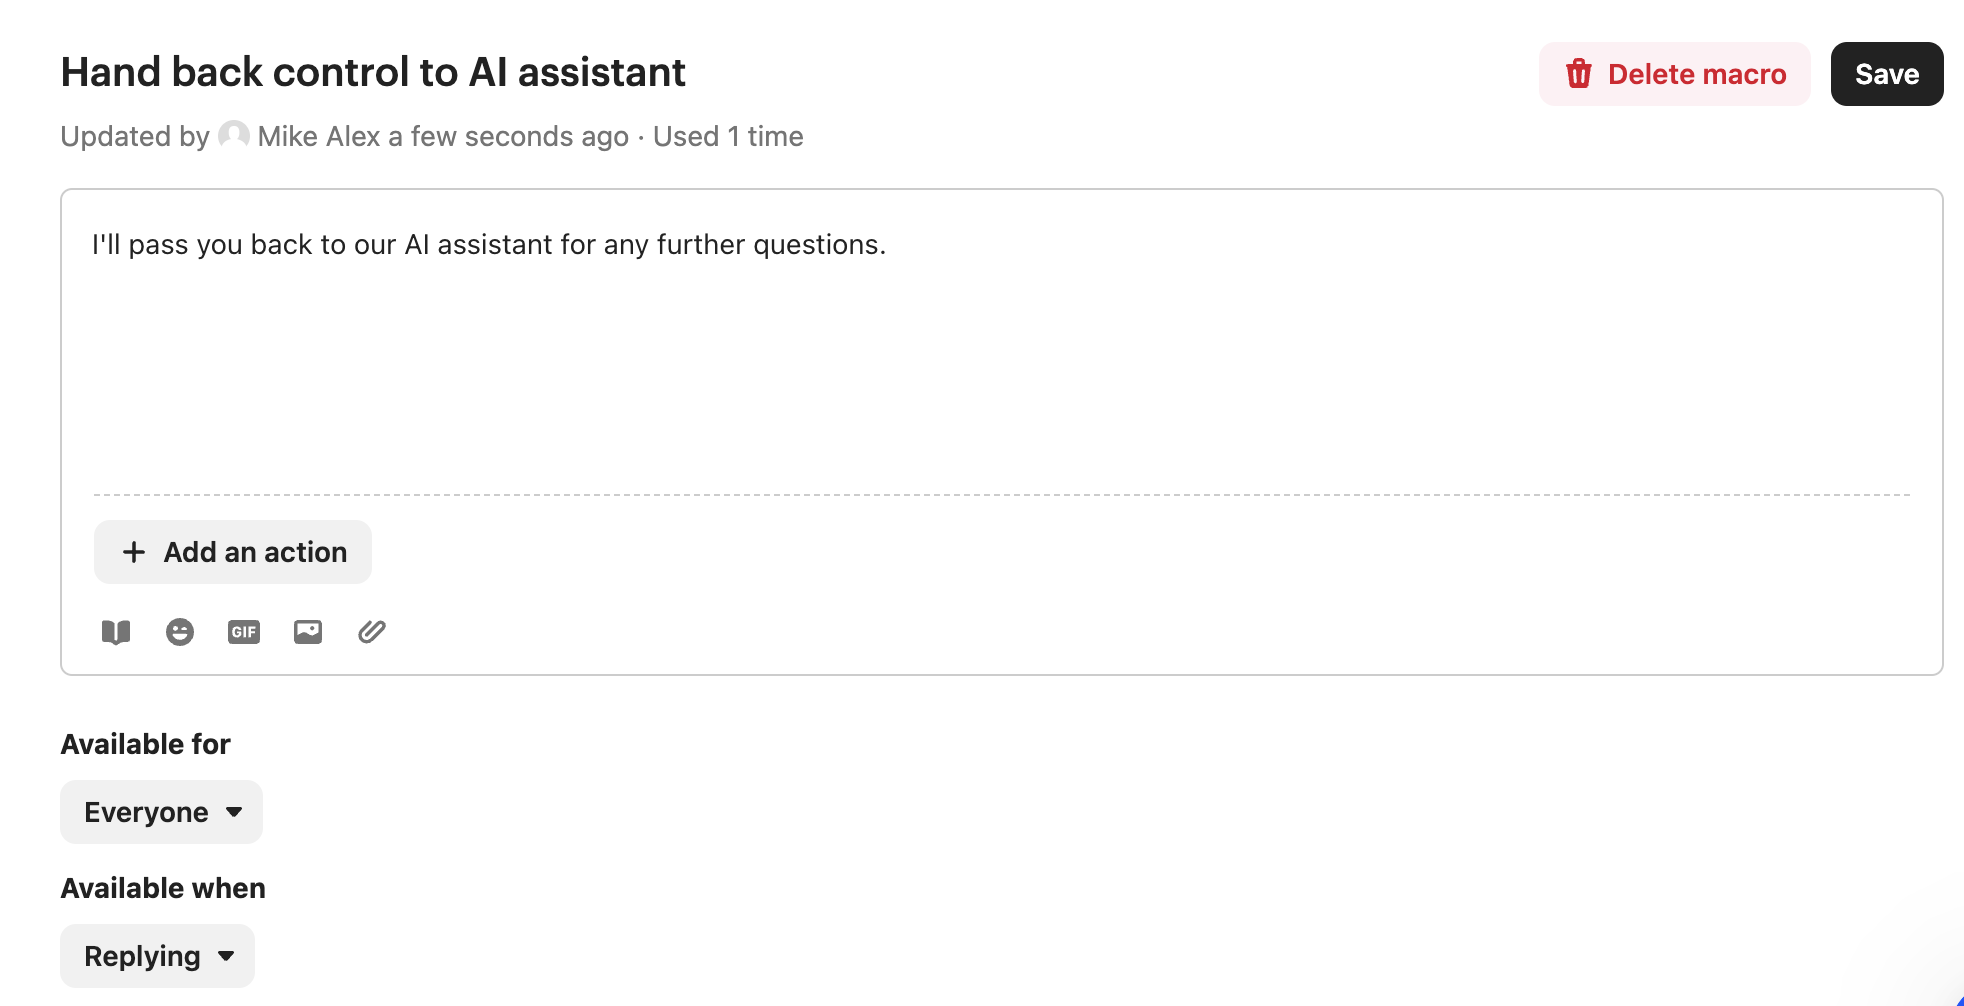1964x1006 pixels.
Task: Click the Add an action label
Action: coord(255,552)
